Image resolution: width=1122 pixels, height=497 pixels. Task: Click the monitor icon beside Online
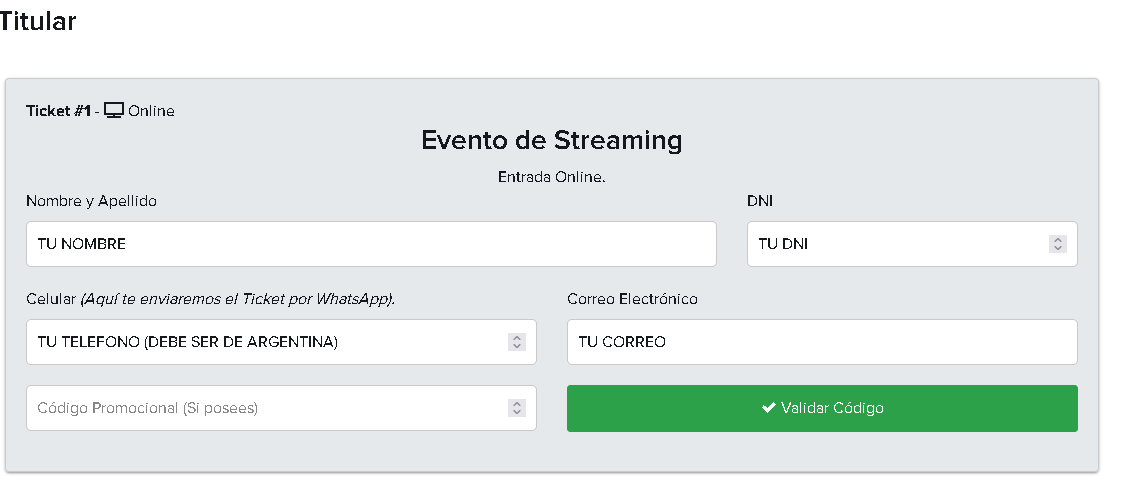pyautogui.click(x=114, y=110)
